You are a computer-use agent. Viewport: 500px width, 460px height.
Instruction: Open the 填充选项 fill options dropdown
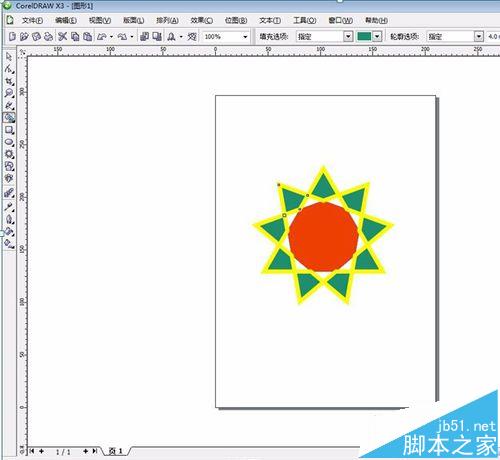[x=348, y=36]
